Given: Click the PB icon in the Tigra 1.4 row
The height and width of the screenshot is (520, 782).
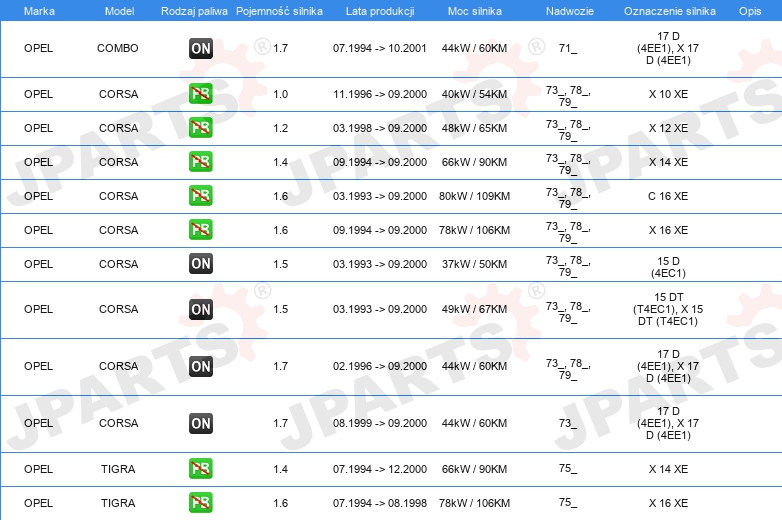Looking at the screenshot, I should tap(200, 469).
